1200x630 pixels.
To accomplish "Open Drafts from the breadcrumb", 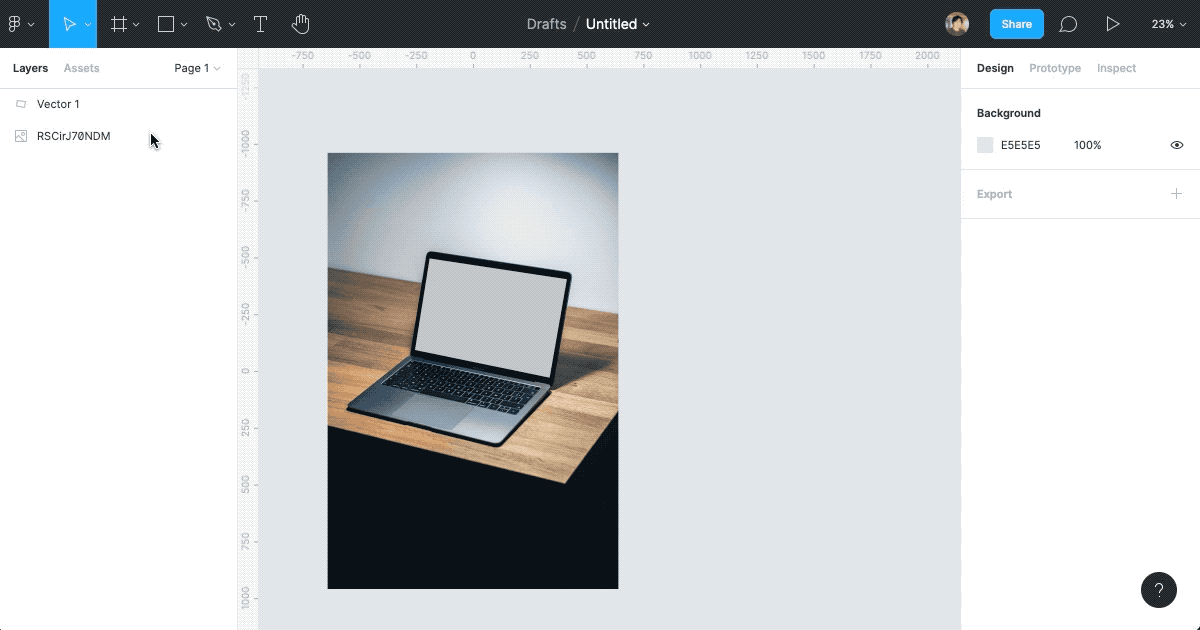I will pos(546,23).
